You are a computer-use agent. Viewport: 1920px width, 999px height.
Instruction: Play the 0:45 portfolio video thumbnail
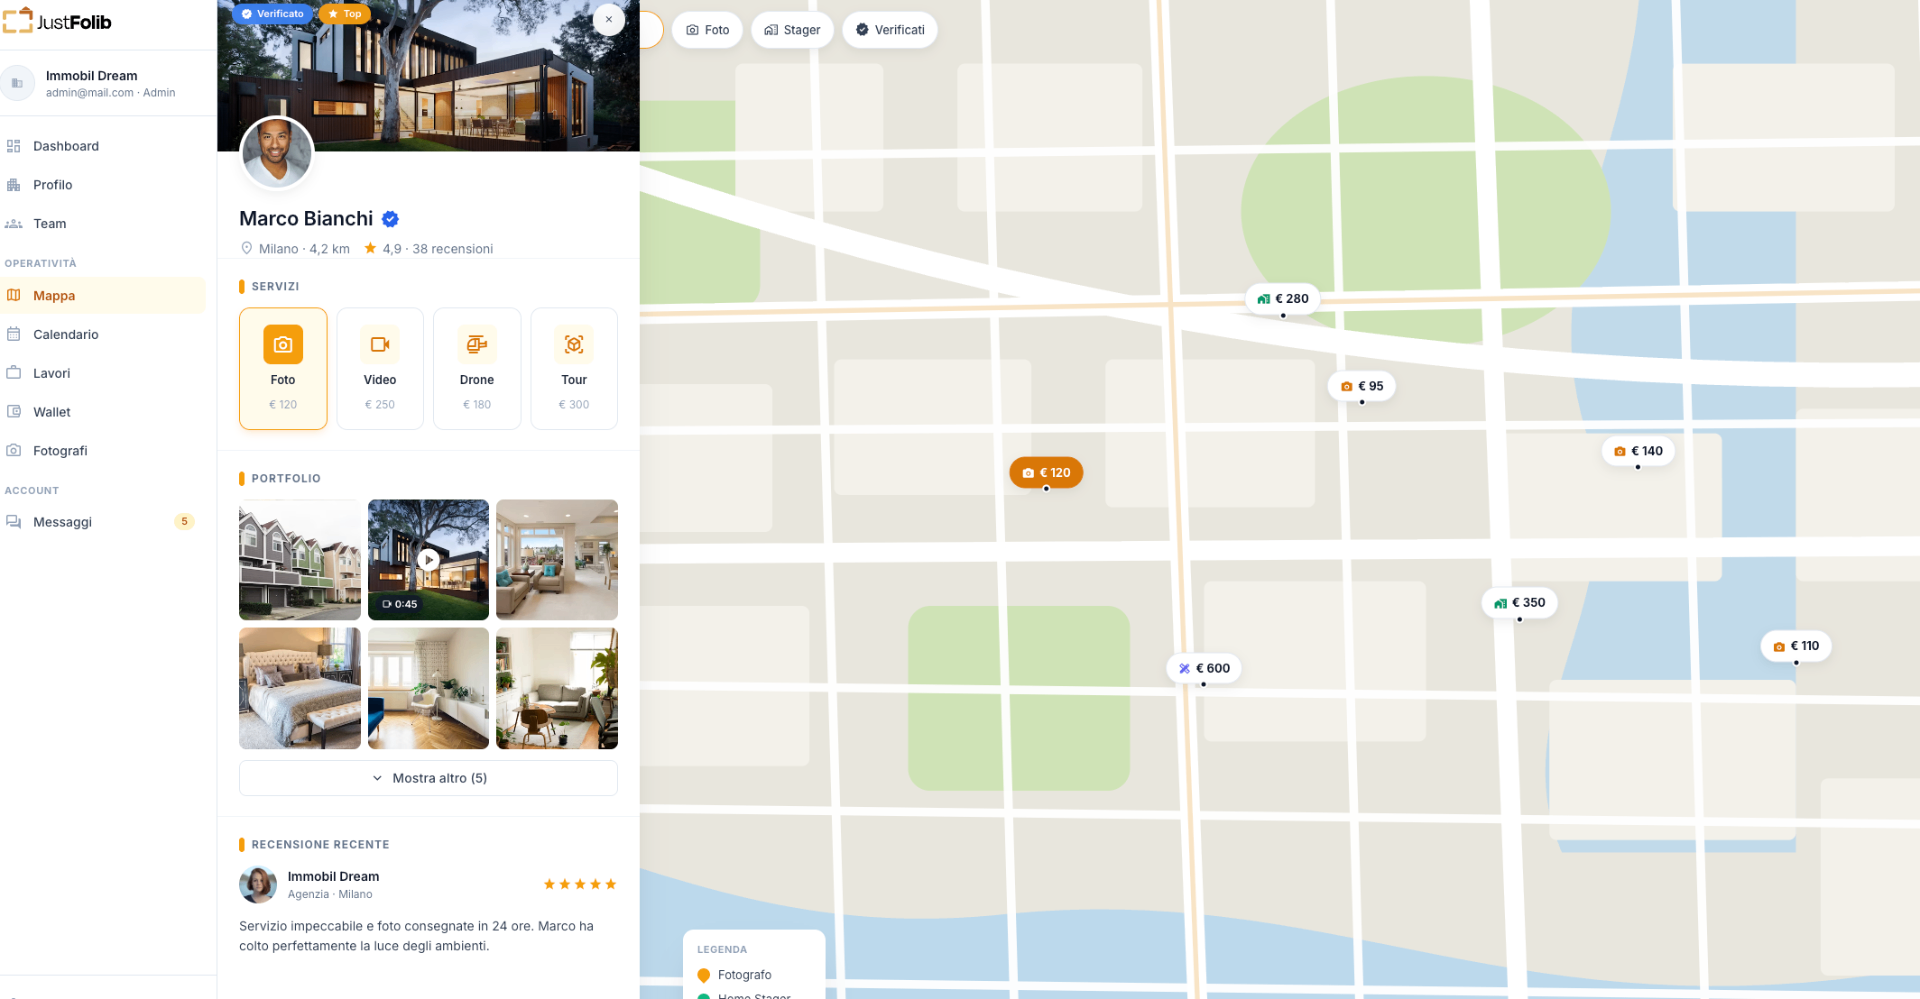pyautogui.click(x=428, y=560)
